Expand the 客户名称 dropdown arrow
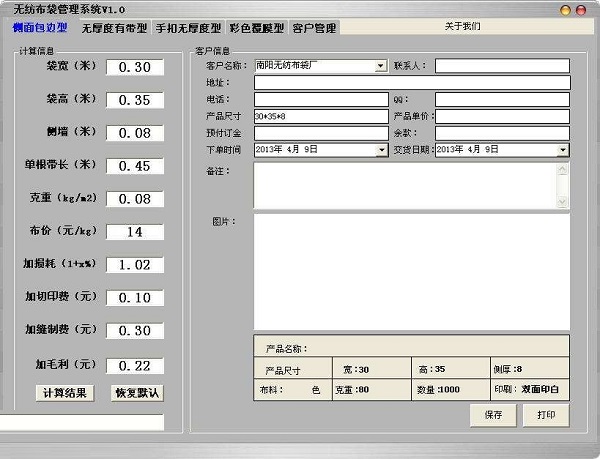Viewport: 600px width, 459px height. tap(380, 66)
